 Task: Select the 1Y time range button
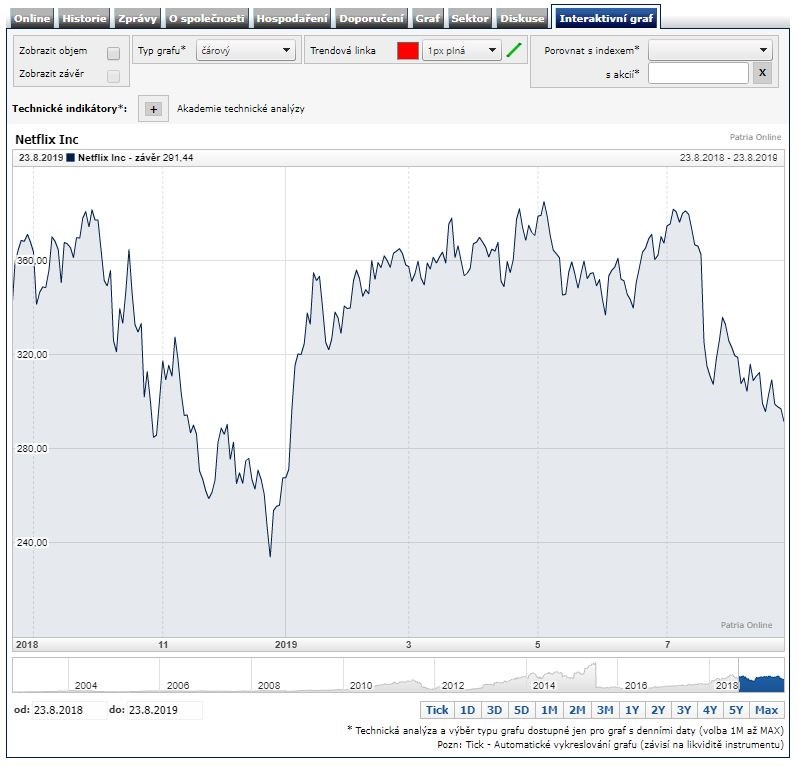click(632, 710)
